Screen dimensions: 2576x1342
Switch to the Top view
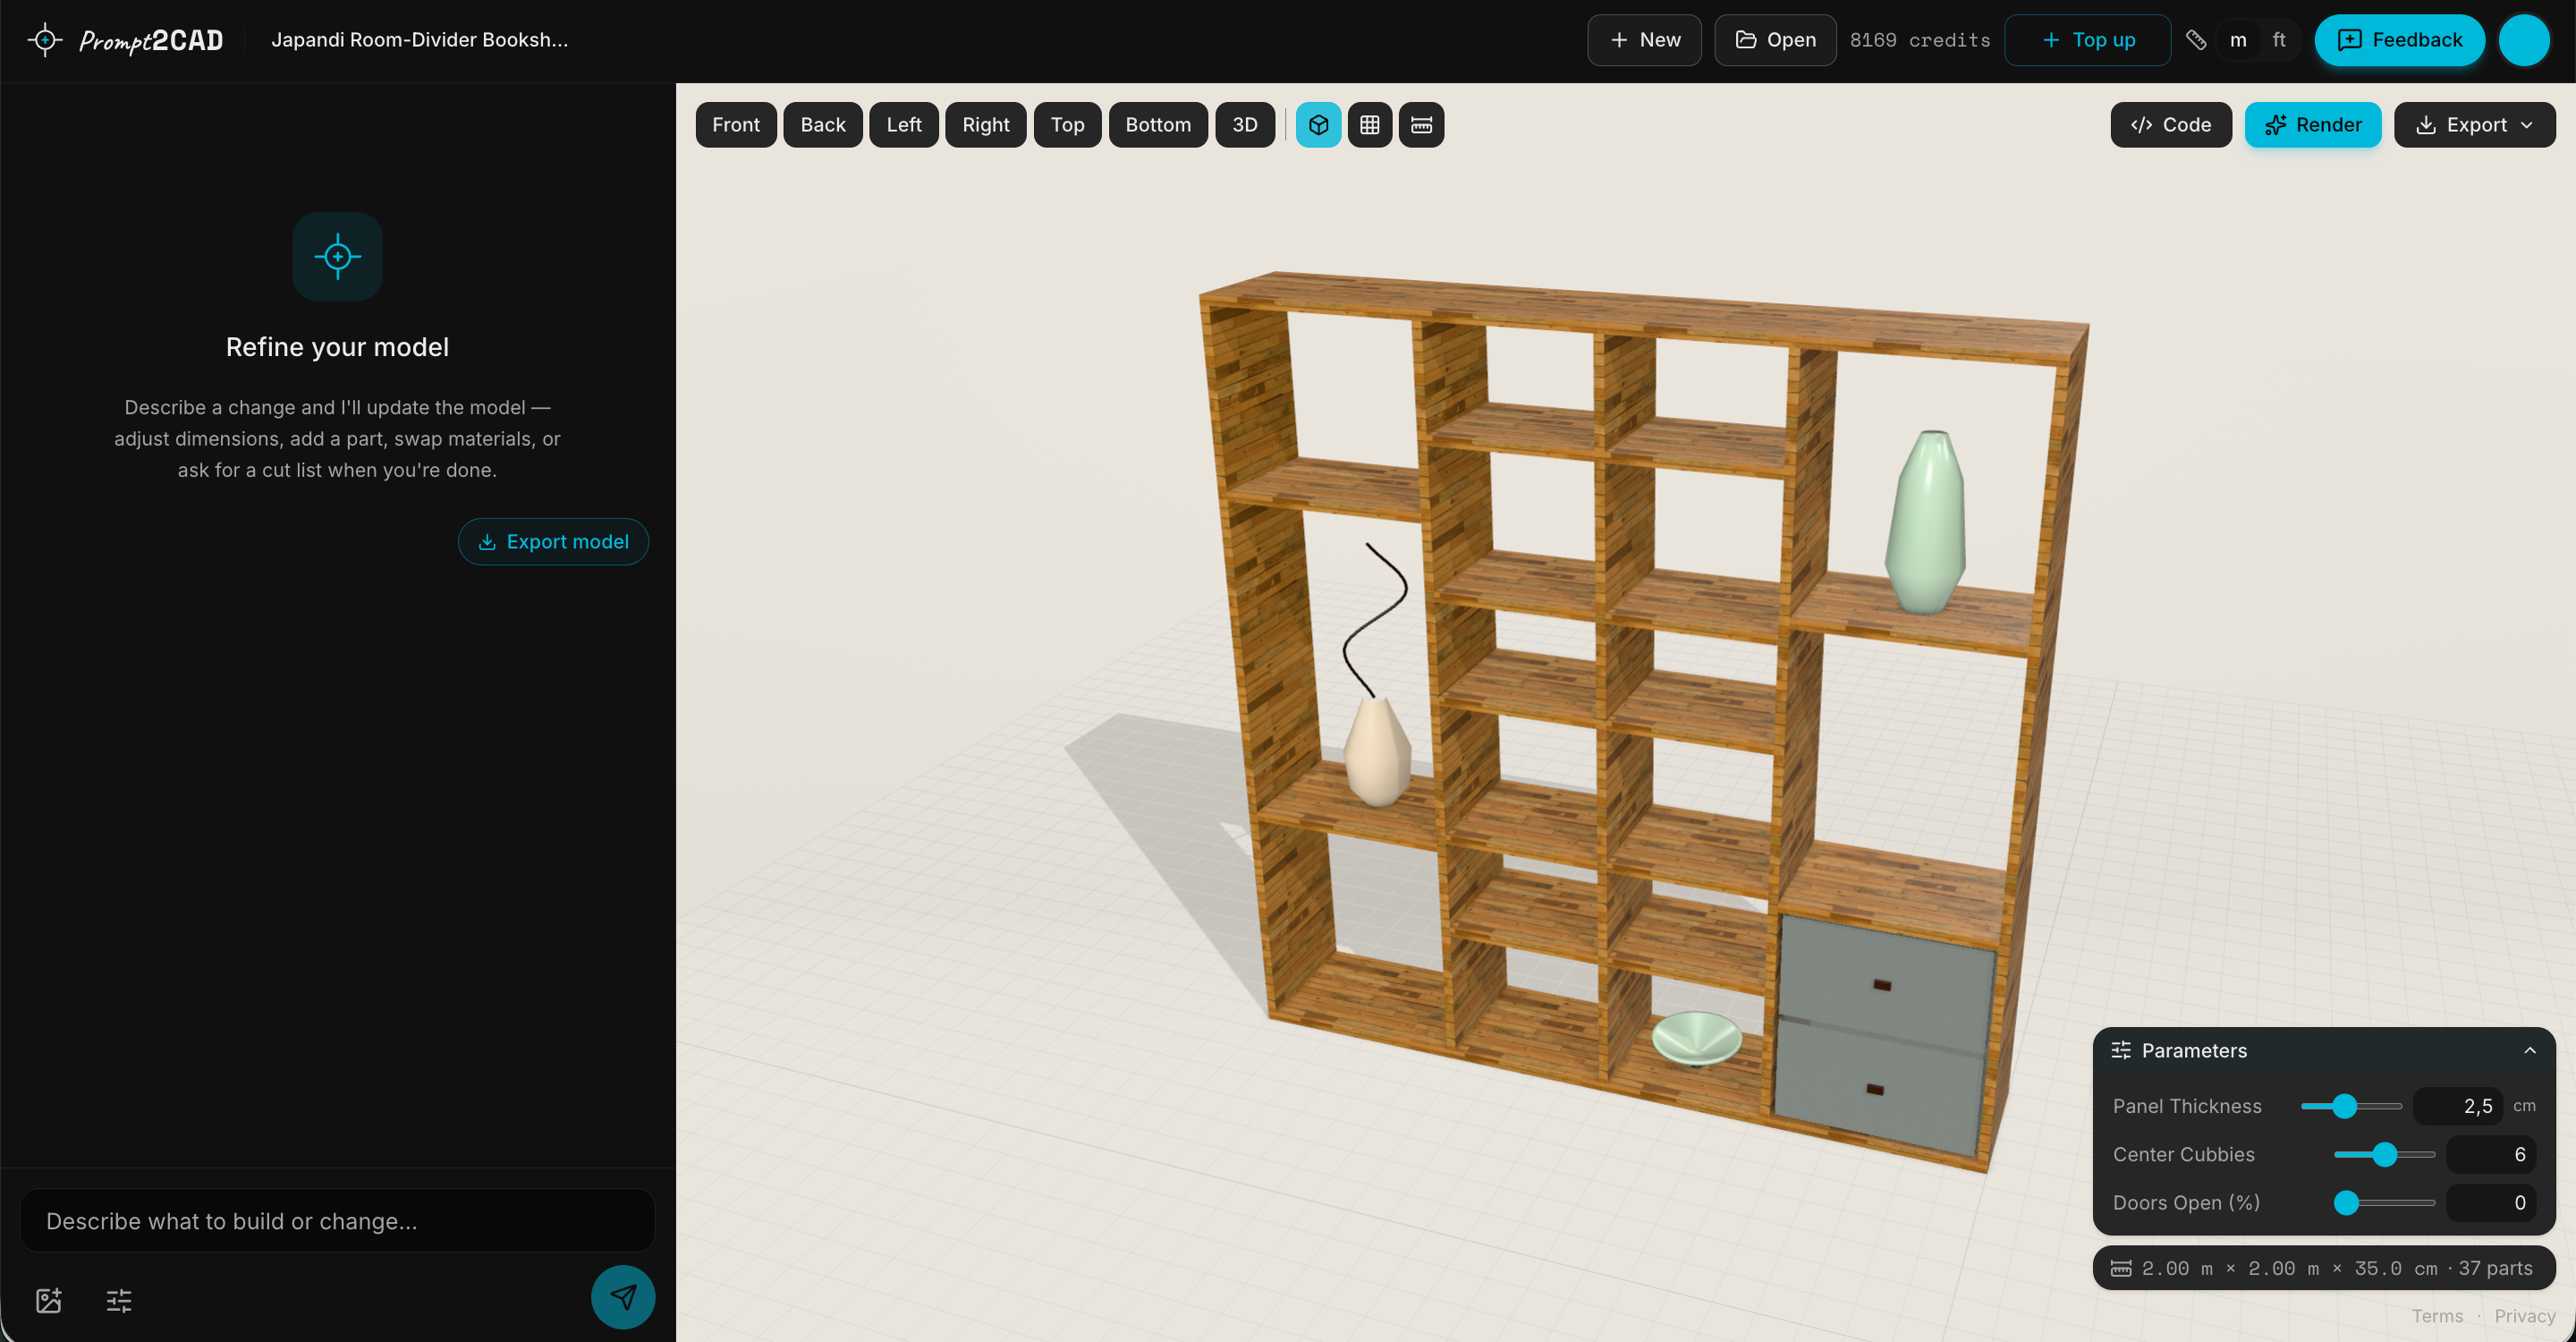[x=1067, y=125]
